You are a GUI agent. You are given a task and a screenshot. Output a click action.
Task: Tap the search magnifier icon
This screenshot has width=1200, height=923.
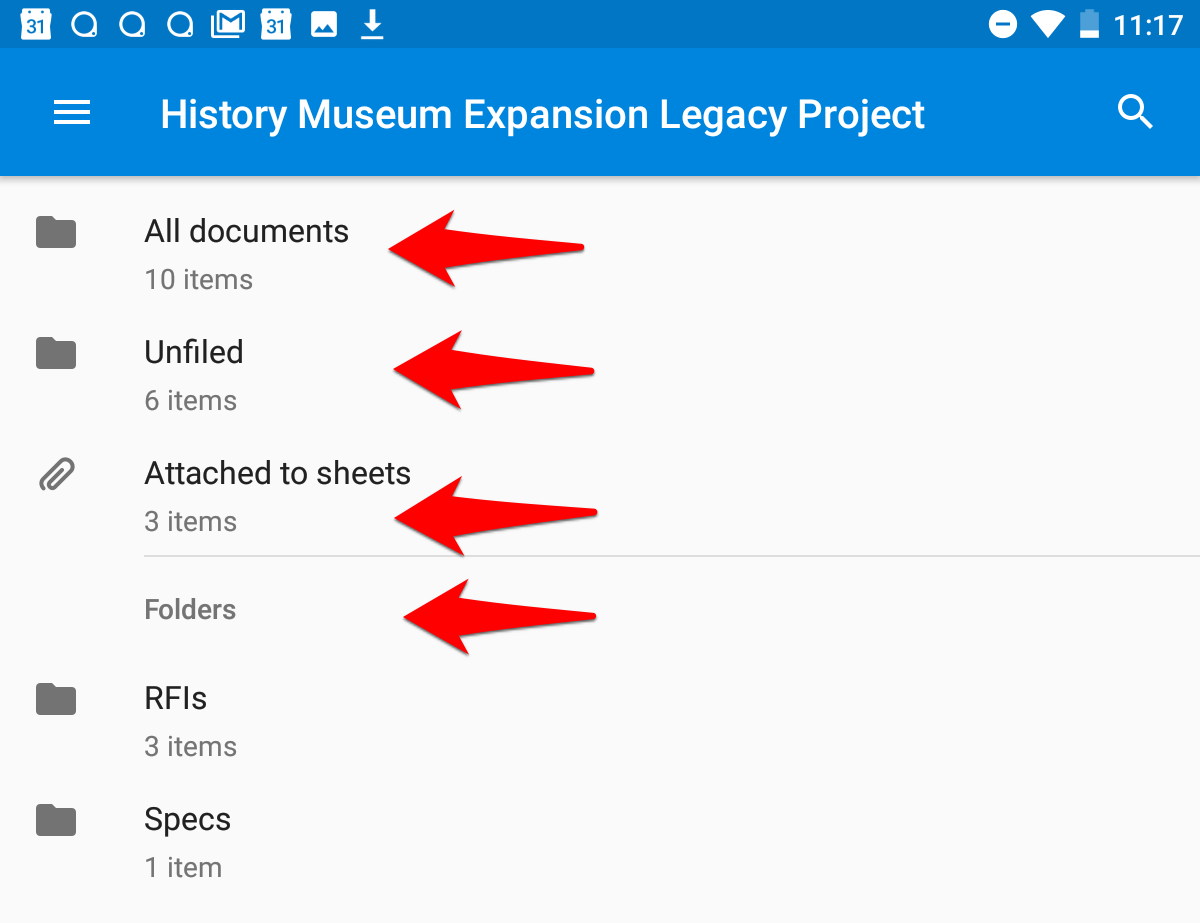click(x=1135, y=112)
